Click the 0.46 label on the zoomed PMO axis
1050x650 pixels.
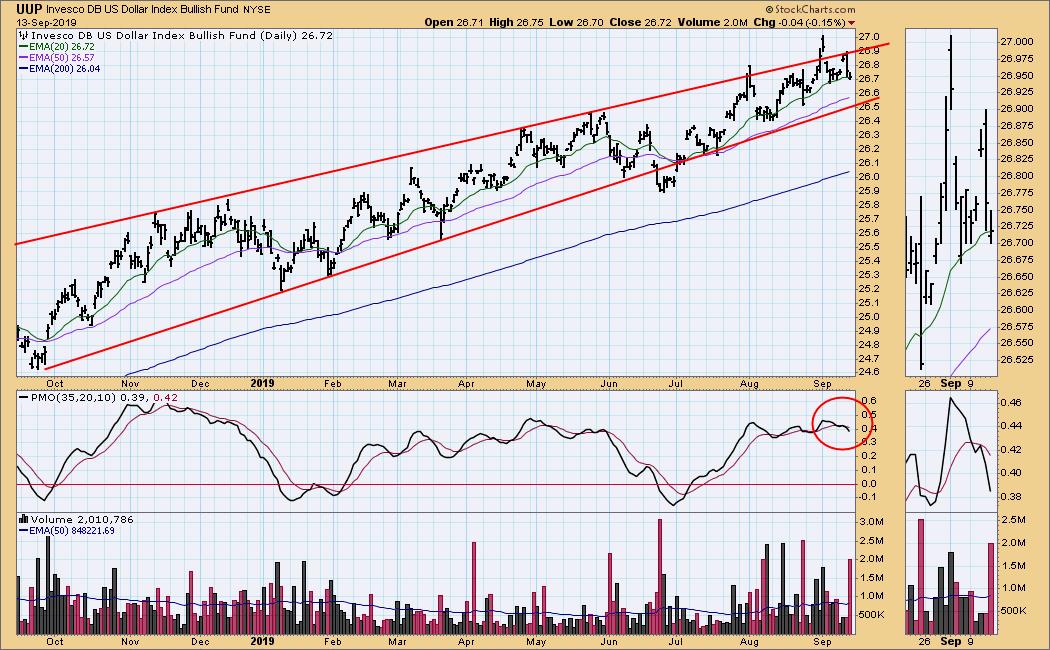(1012, 402)
